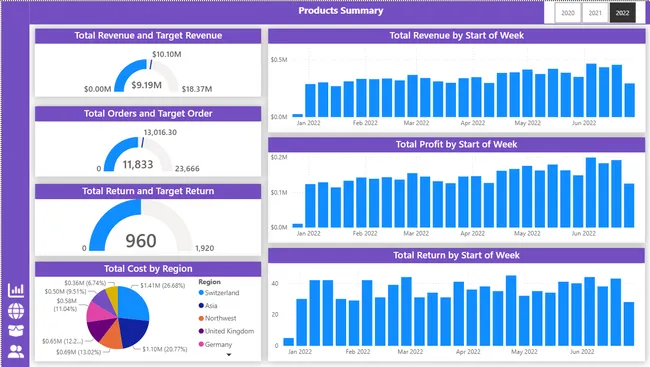The image size is (650, 367).
Task: Click the $10.10M target revenue label
Action: 167,54
